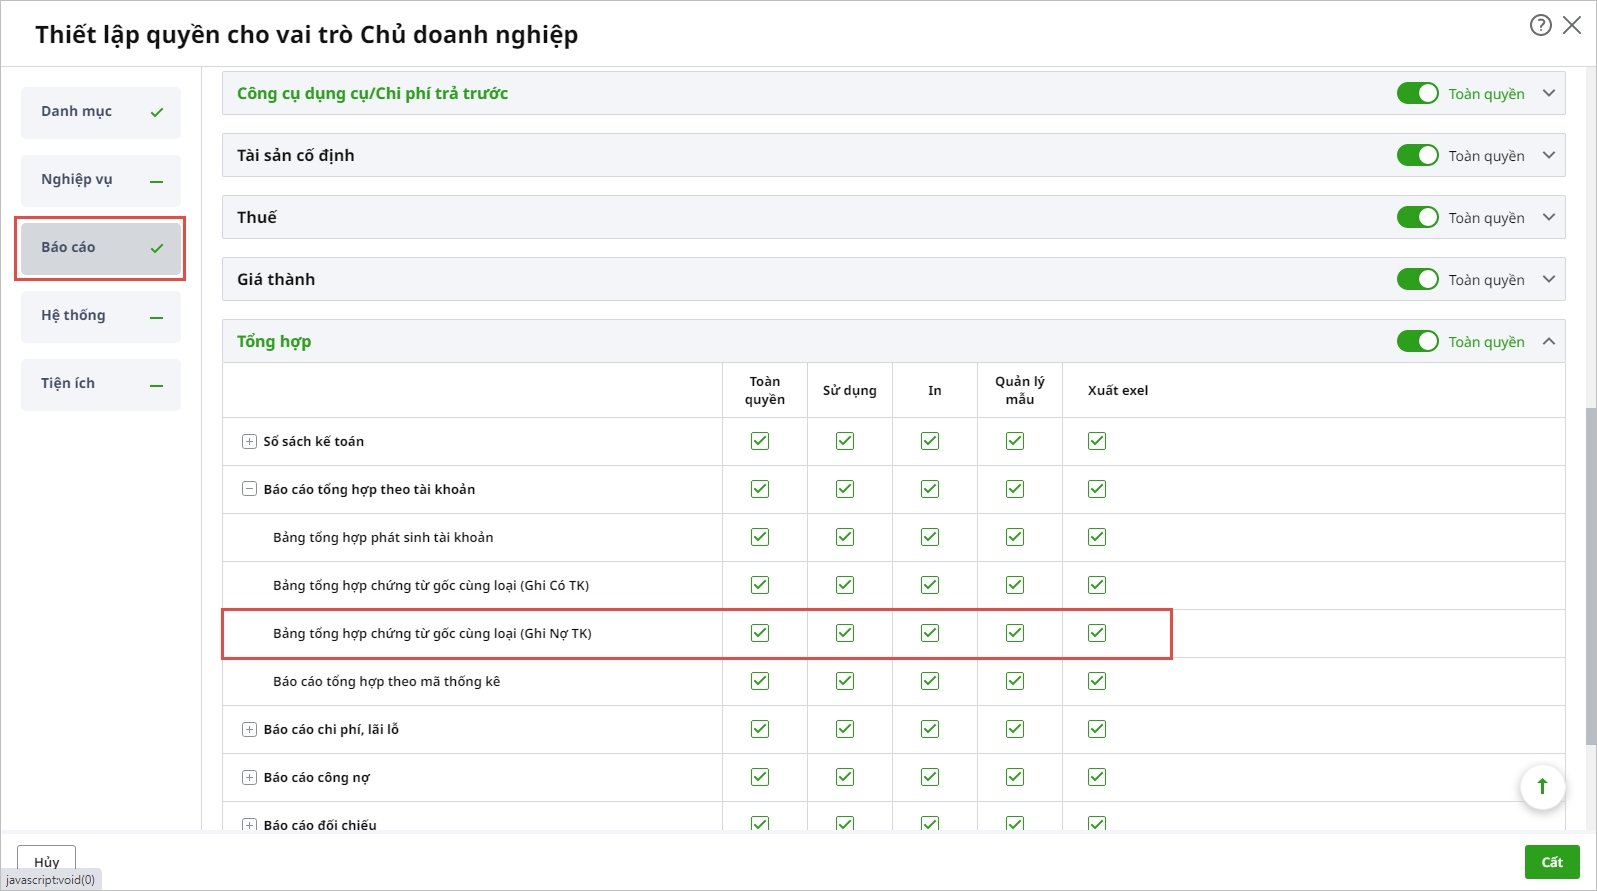
Task: Expand the Báo cáo đối chiếu node
Action: 250,825
